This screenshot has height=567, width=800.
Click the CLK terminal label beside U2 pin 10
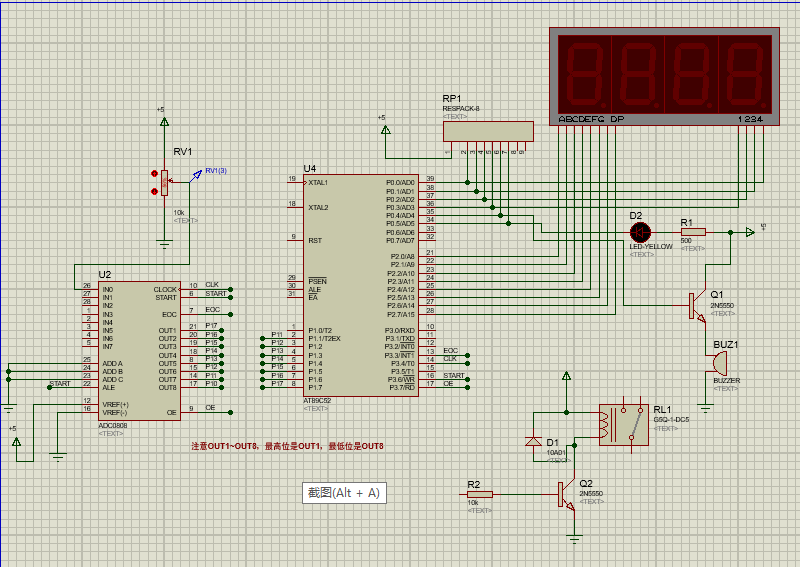click(x=212, y=285)
